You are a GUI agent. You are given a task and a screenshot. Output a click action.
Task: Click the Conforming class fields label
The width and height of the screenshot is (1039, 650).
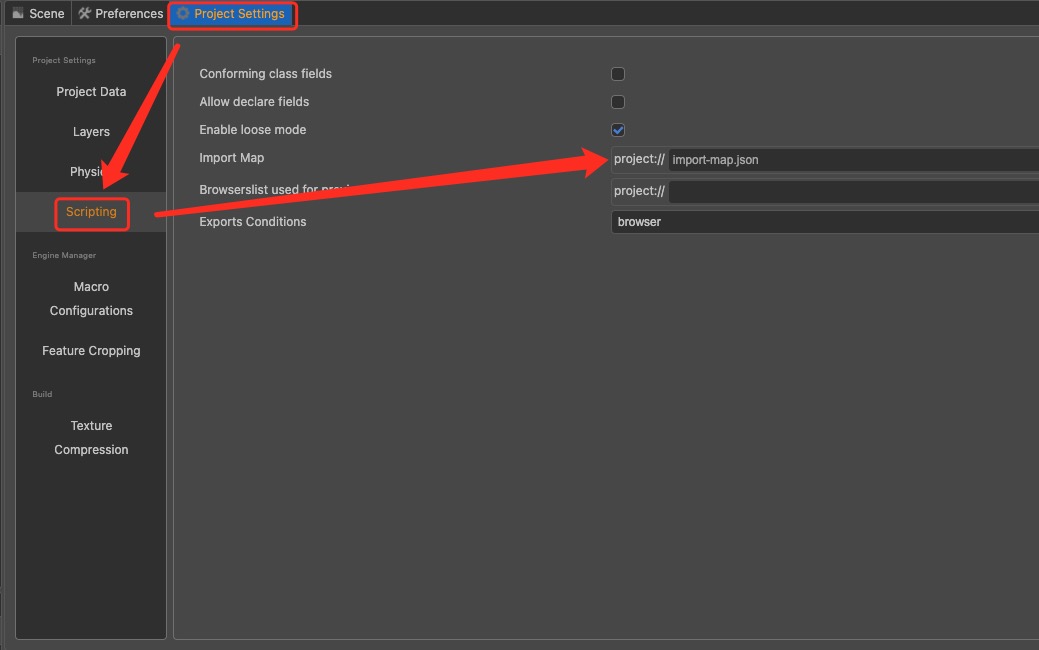[x=265, y=74]
